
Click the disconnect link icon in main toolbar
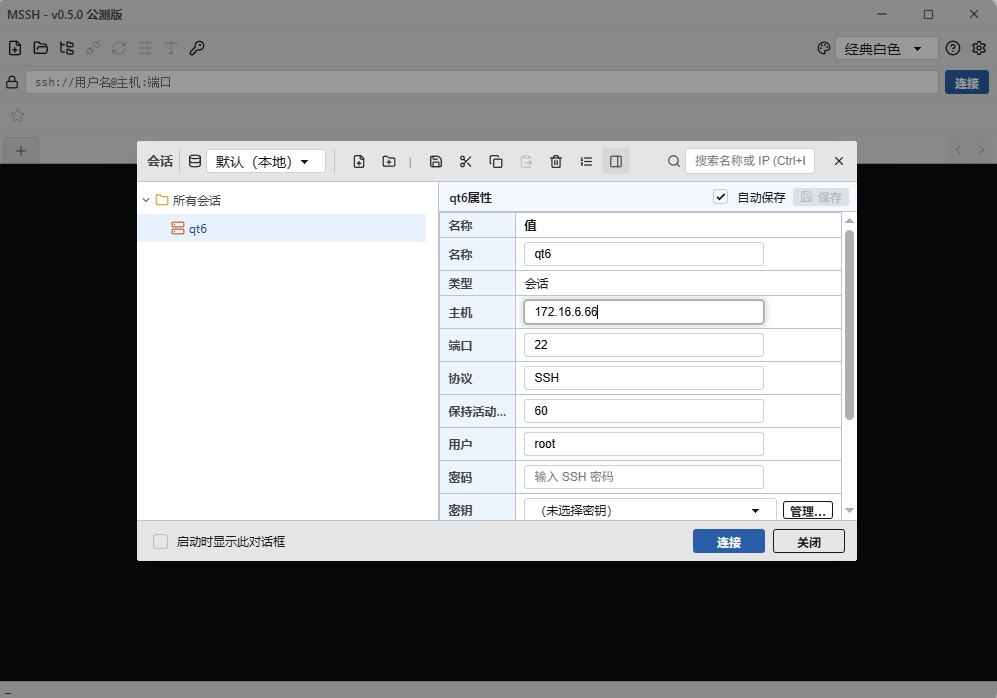[x=93, y=48]
